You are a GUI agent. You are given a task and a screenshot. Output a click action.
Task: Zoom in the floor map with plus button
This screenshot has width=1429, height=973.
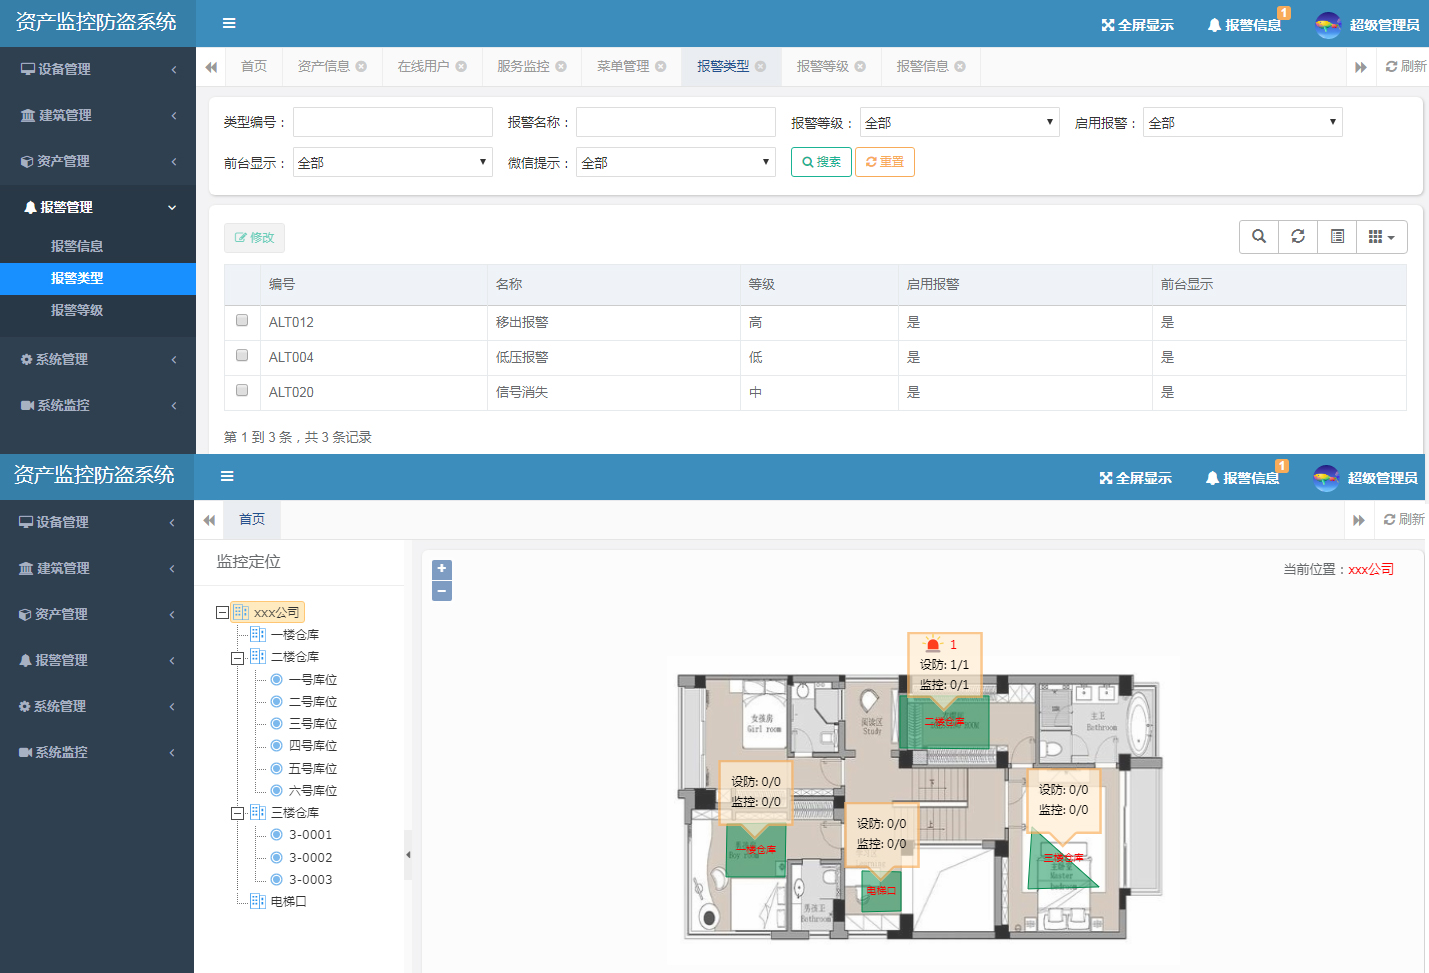pyautogui.click(x=442, y=569)
